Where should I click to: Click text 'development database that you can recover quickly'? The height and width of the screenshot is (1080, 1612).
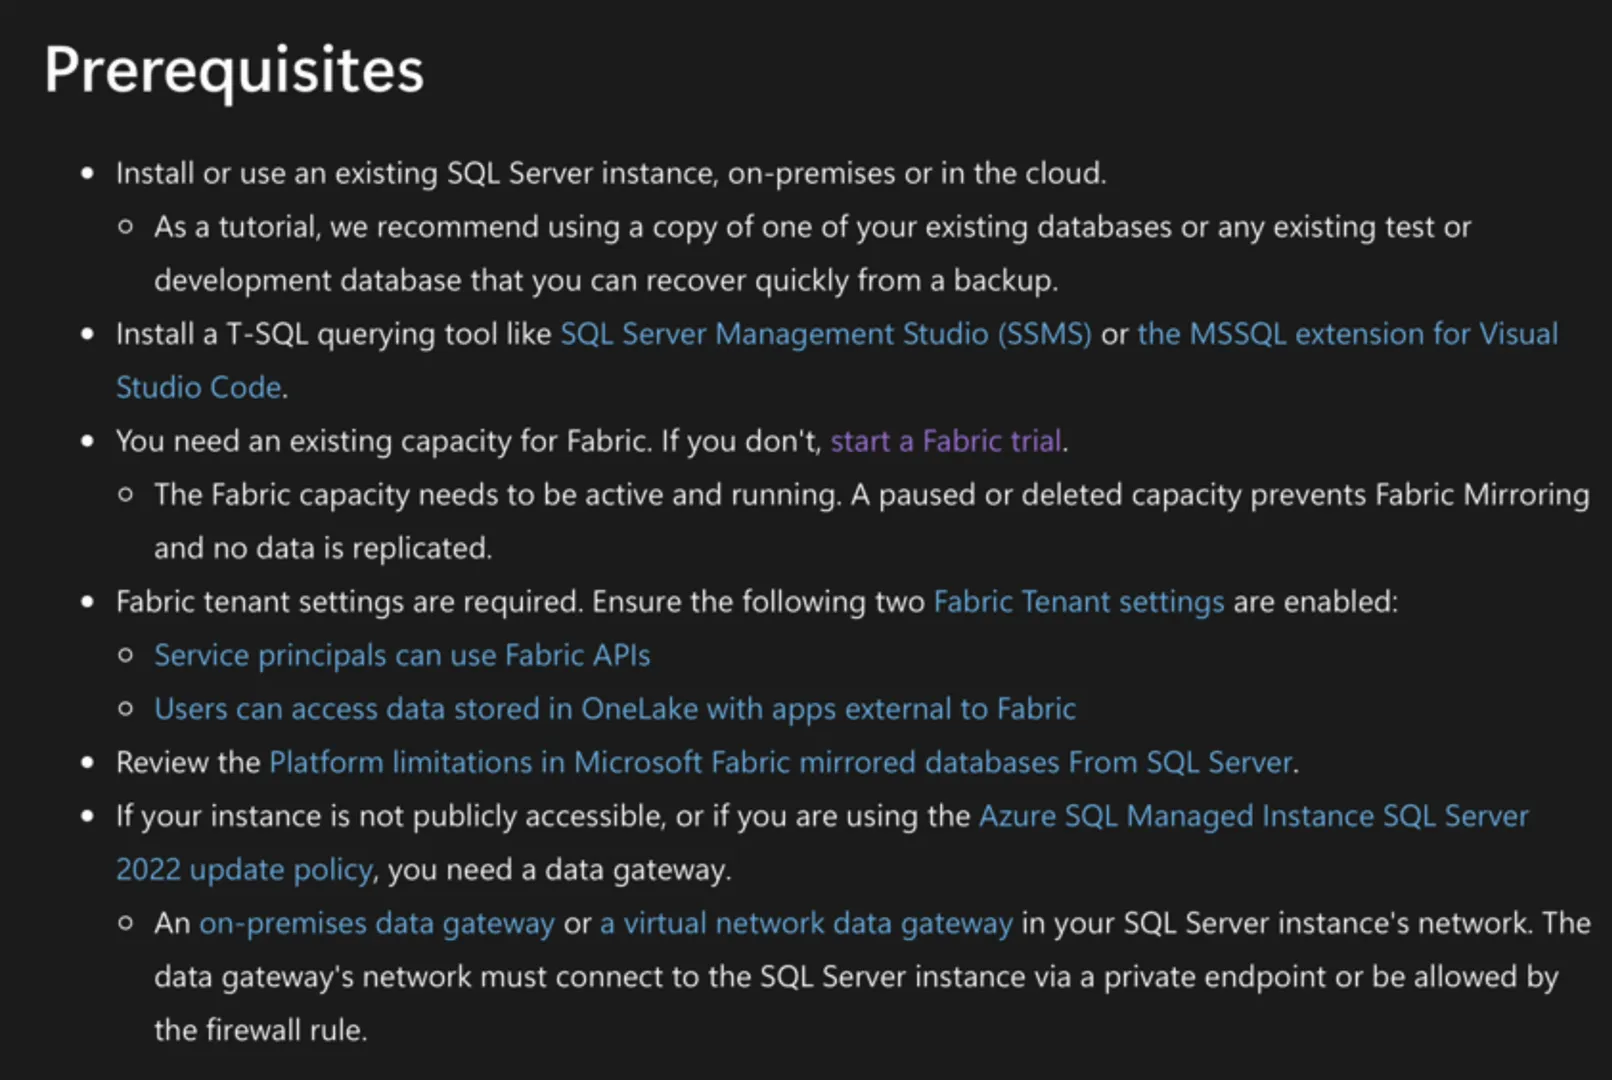pos(501,281)
